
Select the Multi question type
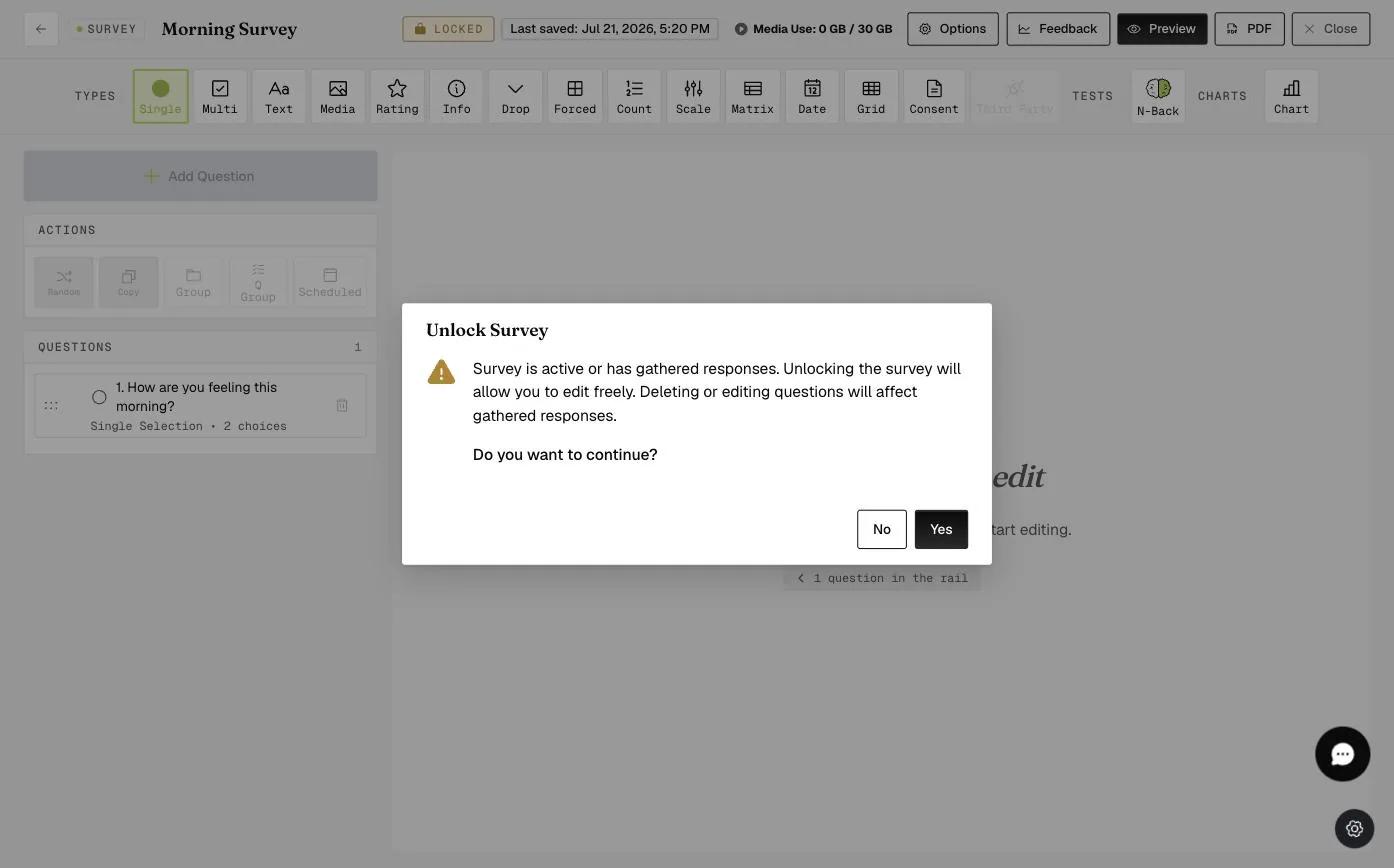pyautogui.click(x=220, y=96)
